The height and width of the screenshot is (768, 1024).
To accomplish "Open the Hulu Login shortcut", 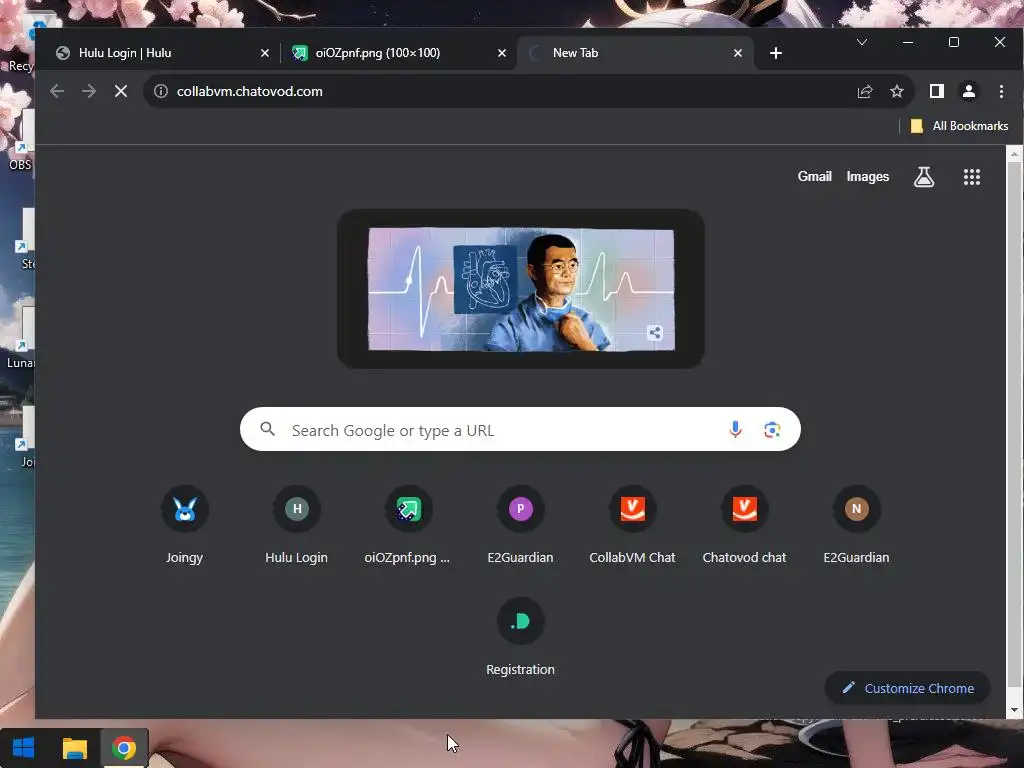I will tap(296, 524).
